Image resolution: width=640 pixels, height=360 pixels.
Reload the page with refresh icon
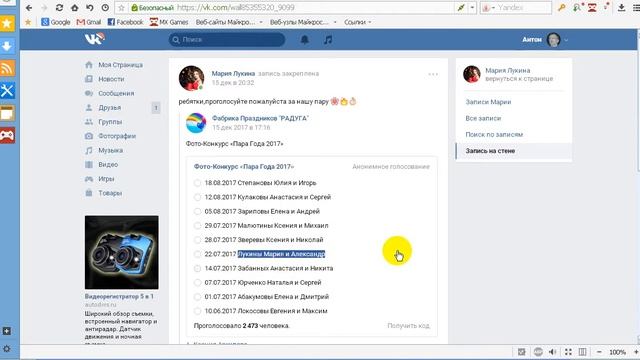(x=60, y=8)
